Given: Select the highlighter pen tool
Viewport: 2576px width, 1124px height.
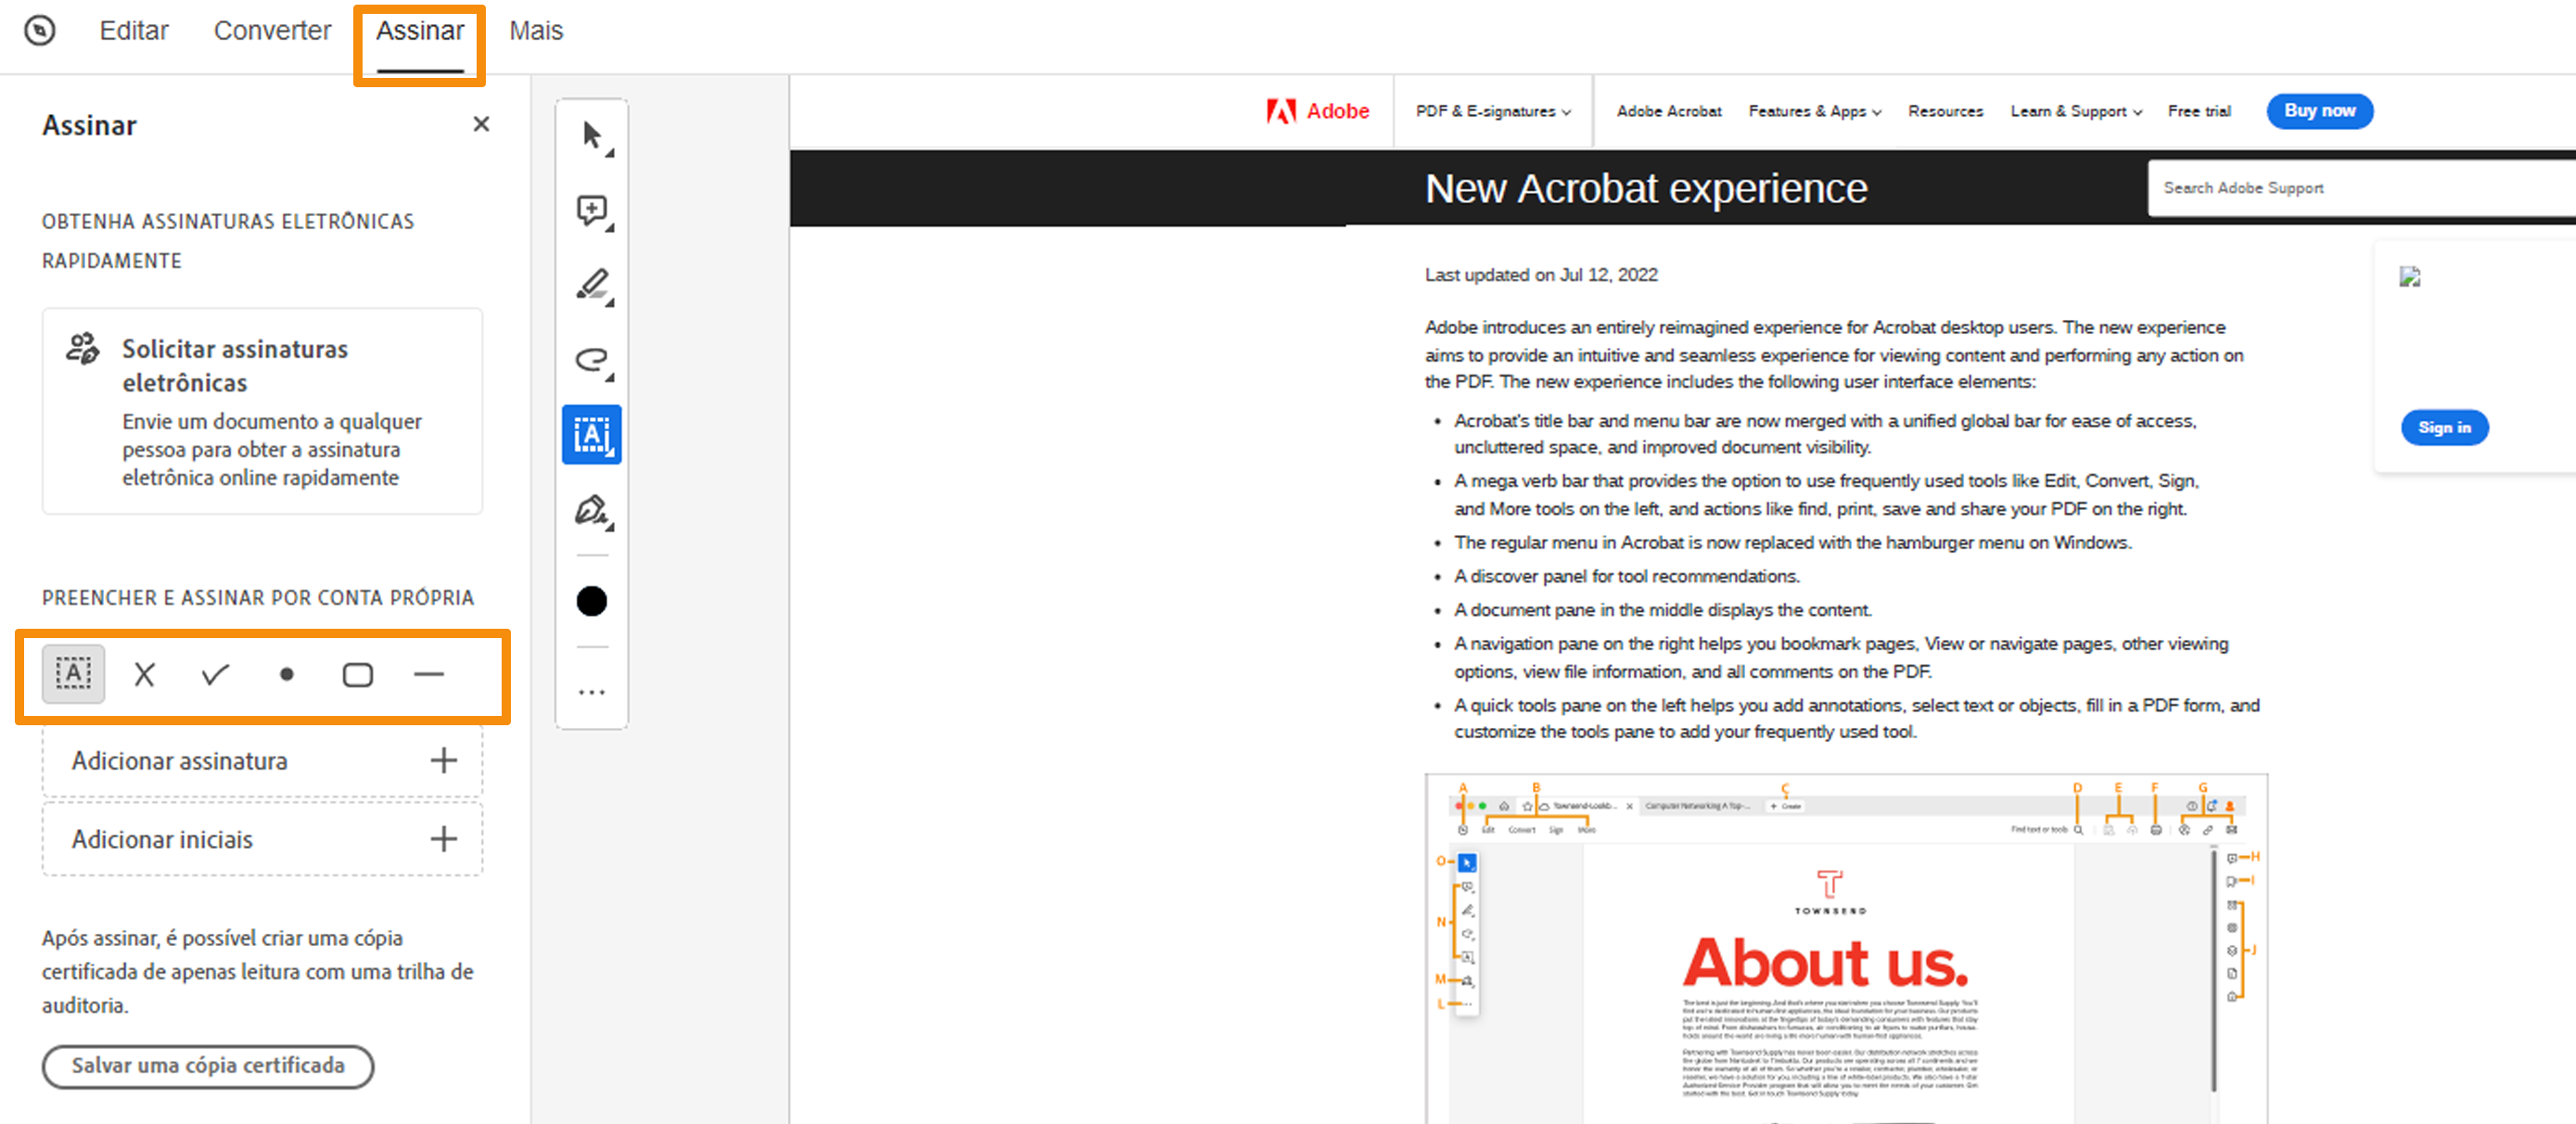Looking at the screenshot, I should tap(592, 286).
